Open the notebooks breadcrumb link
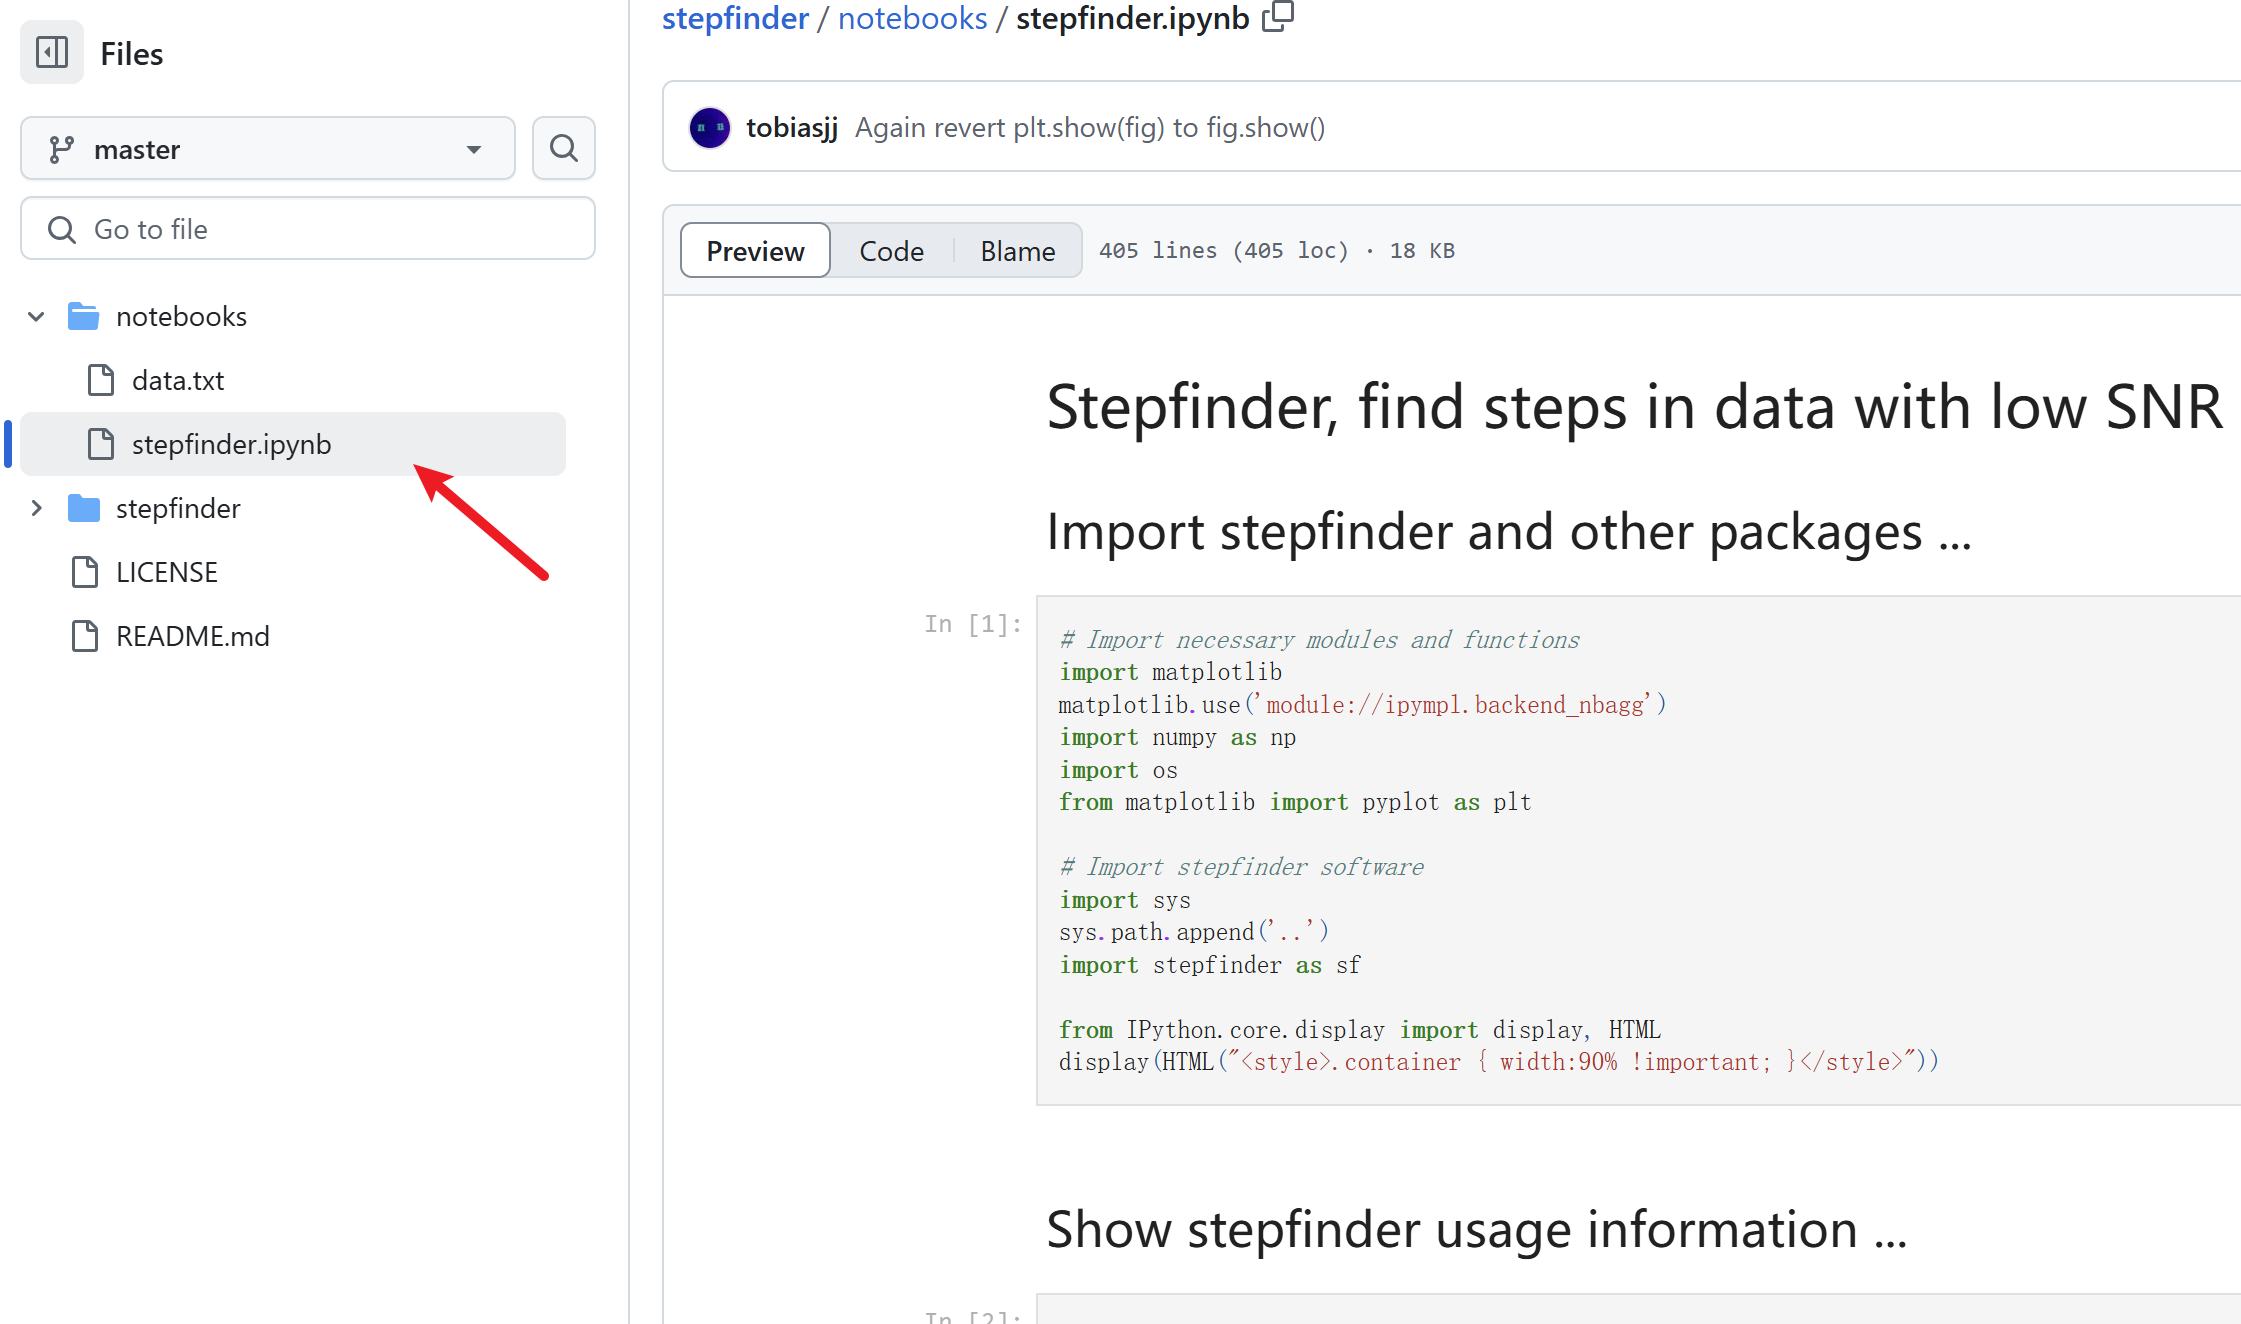Screen dimensions: 2241x1324 click(912, 18)
